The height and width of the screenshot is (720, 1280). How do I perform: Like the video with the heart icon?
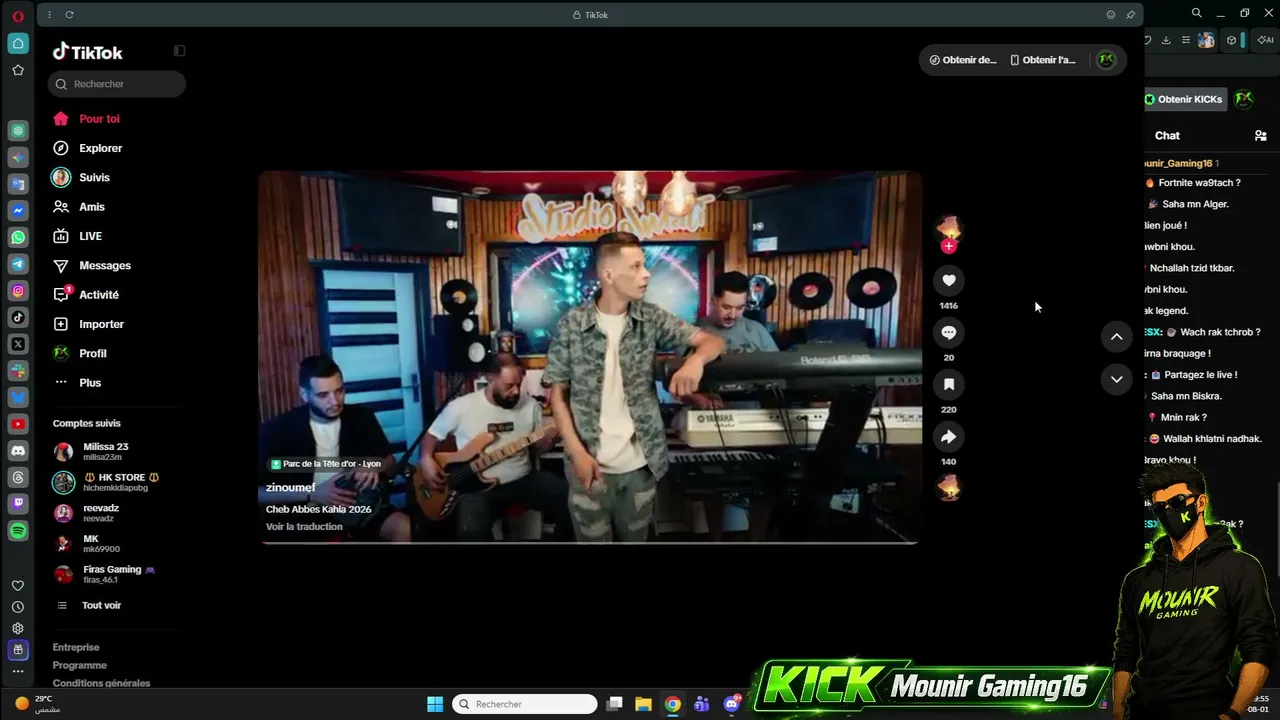949,280
